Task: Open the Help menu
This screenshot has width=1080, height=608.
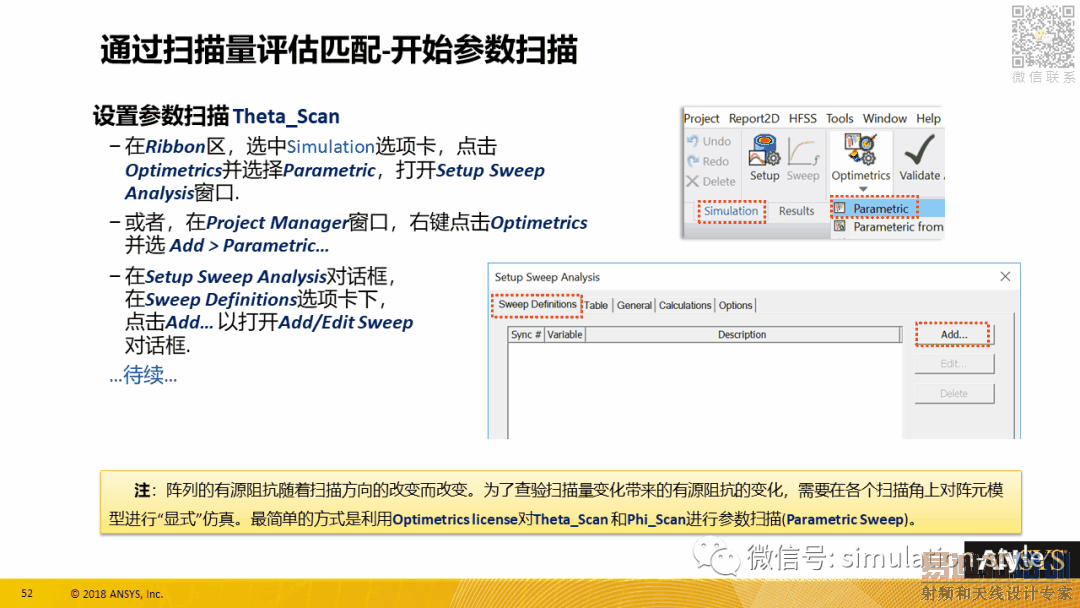Action: (x=928, y=118)
